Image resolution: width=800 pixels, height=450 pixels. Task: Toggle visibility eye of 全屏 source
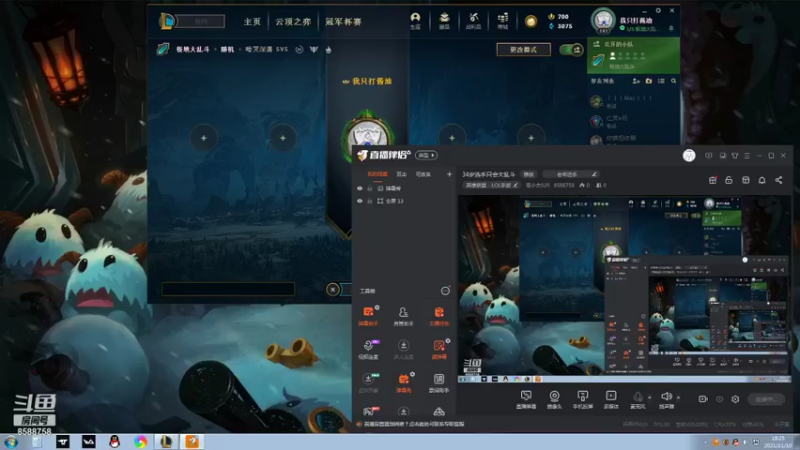click(360, 201)
